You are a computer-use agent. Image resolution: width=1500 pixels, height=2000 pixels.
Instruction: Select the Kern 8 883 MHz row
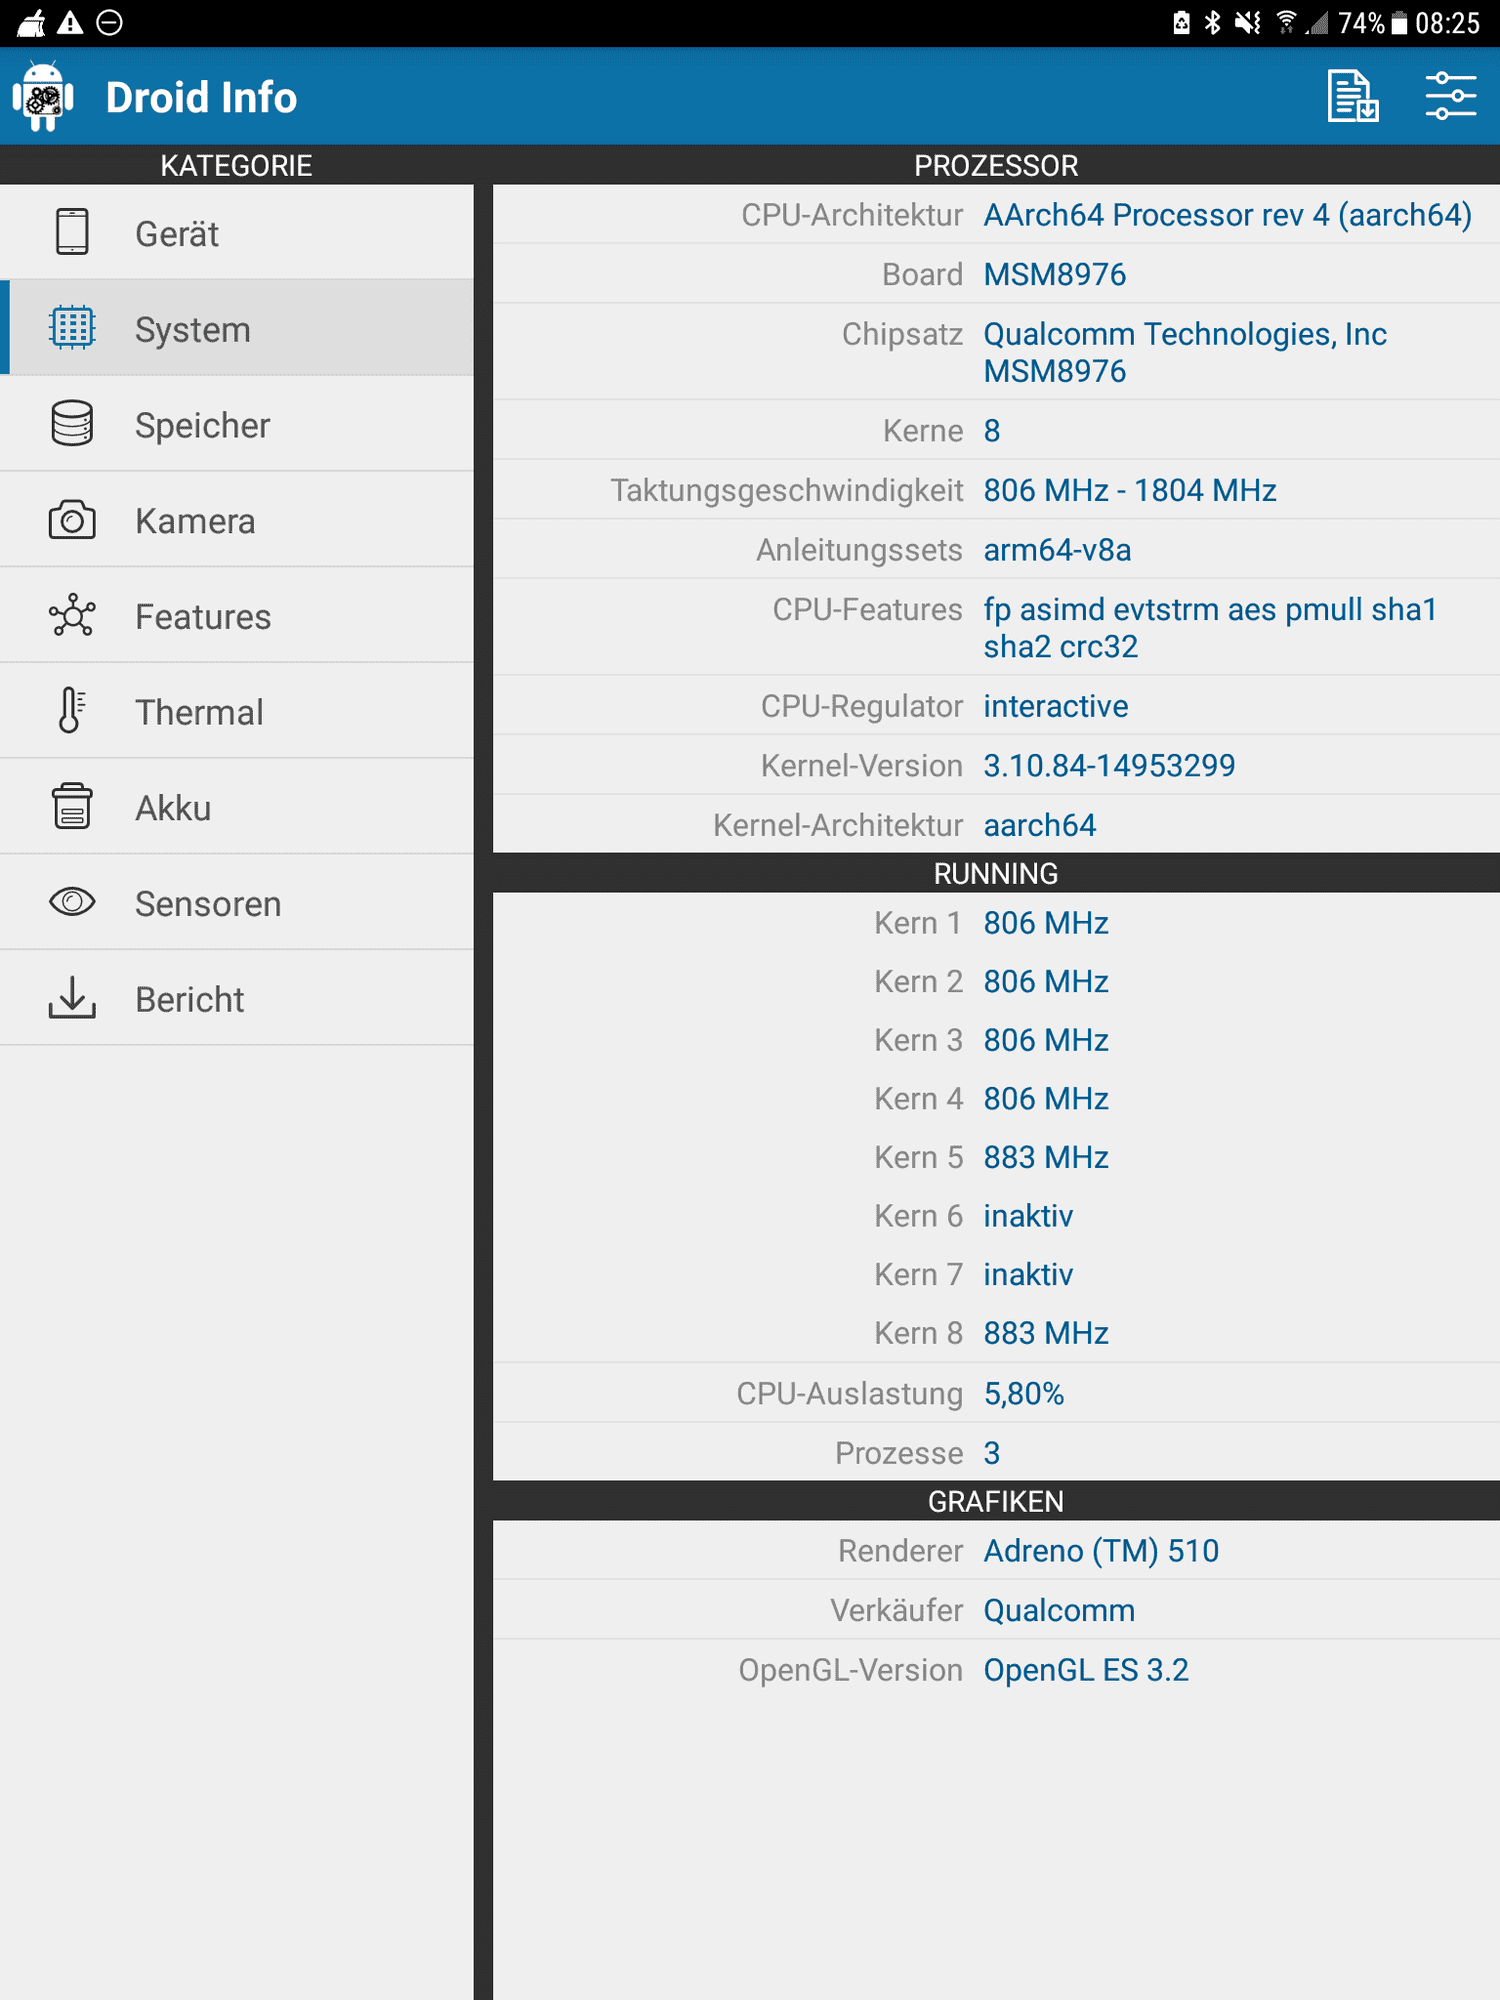point(996,1333)
